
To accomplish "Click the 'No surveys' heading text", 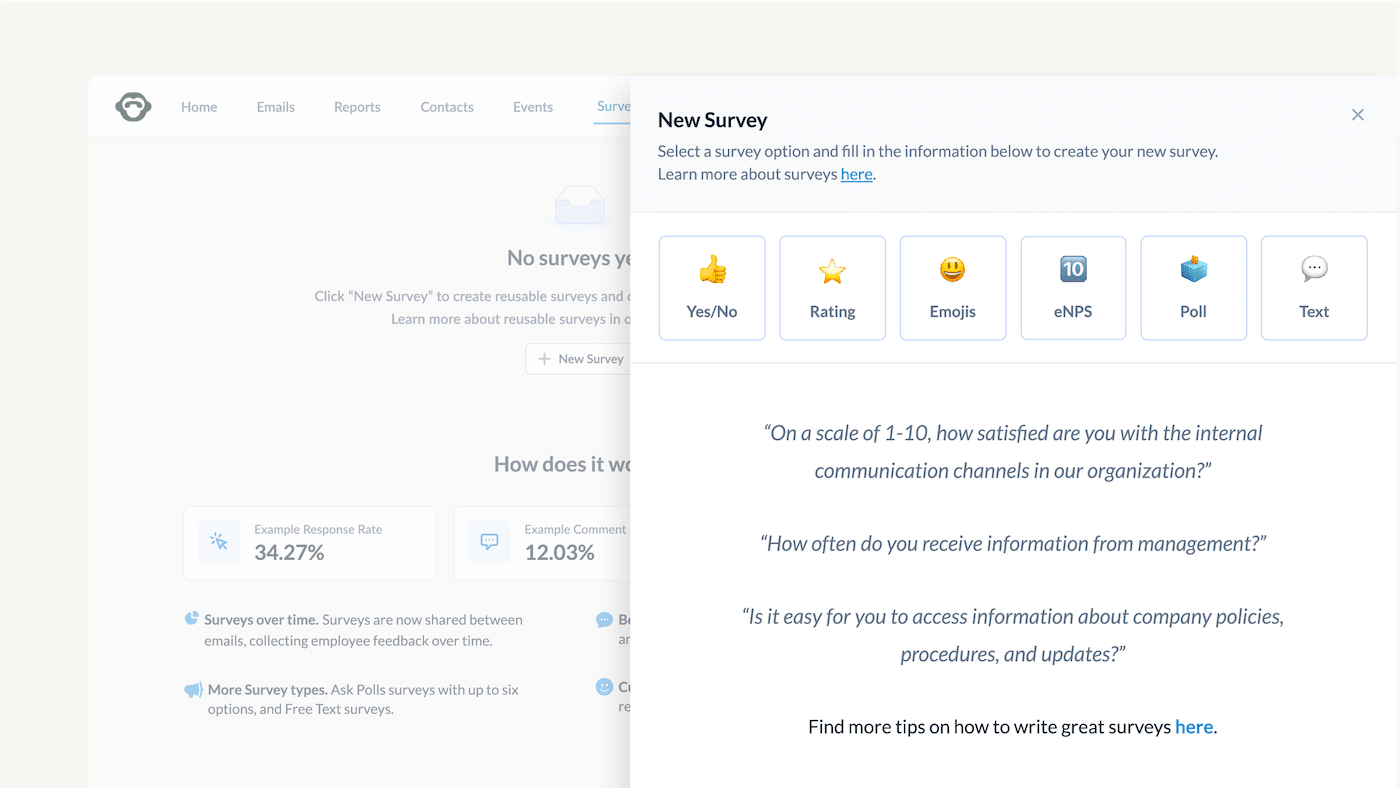I will pyautogui.click(x=569, y=258).
